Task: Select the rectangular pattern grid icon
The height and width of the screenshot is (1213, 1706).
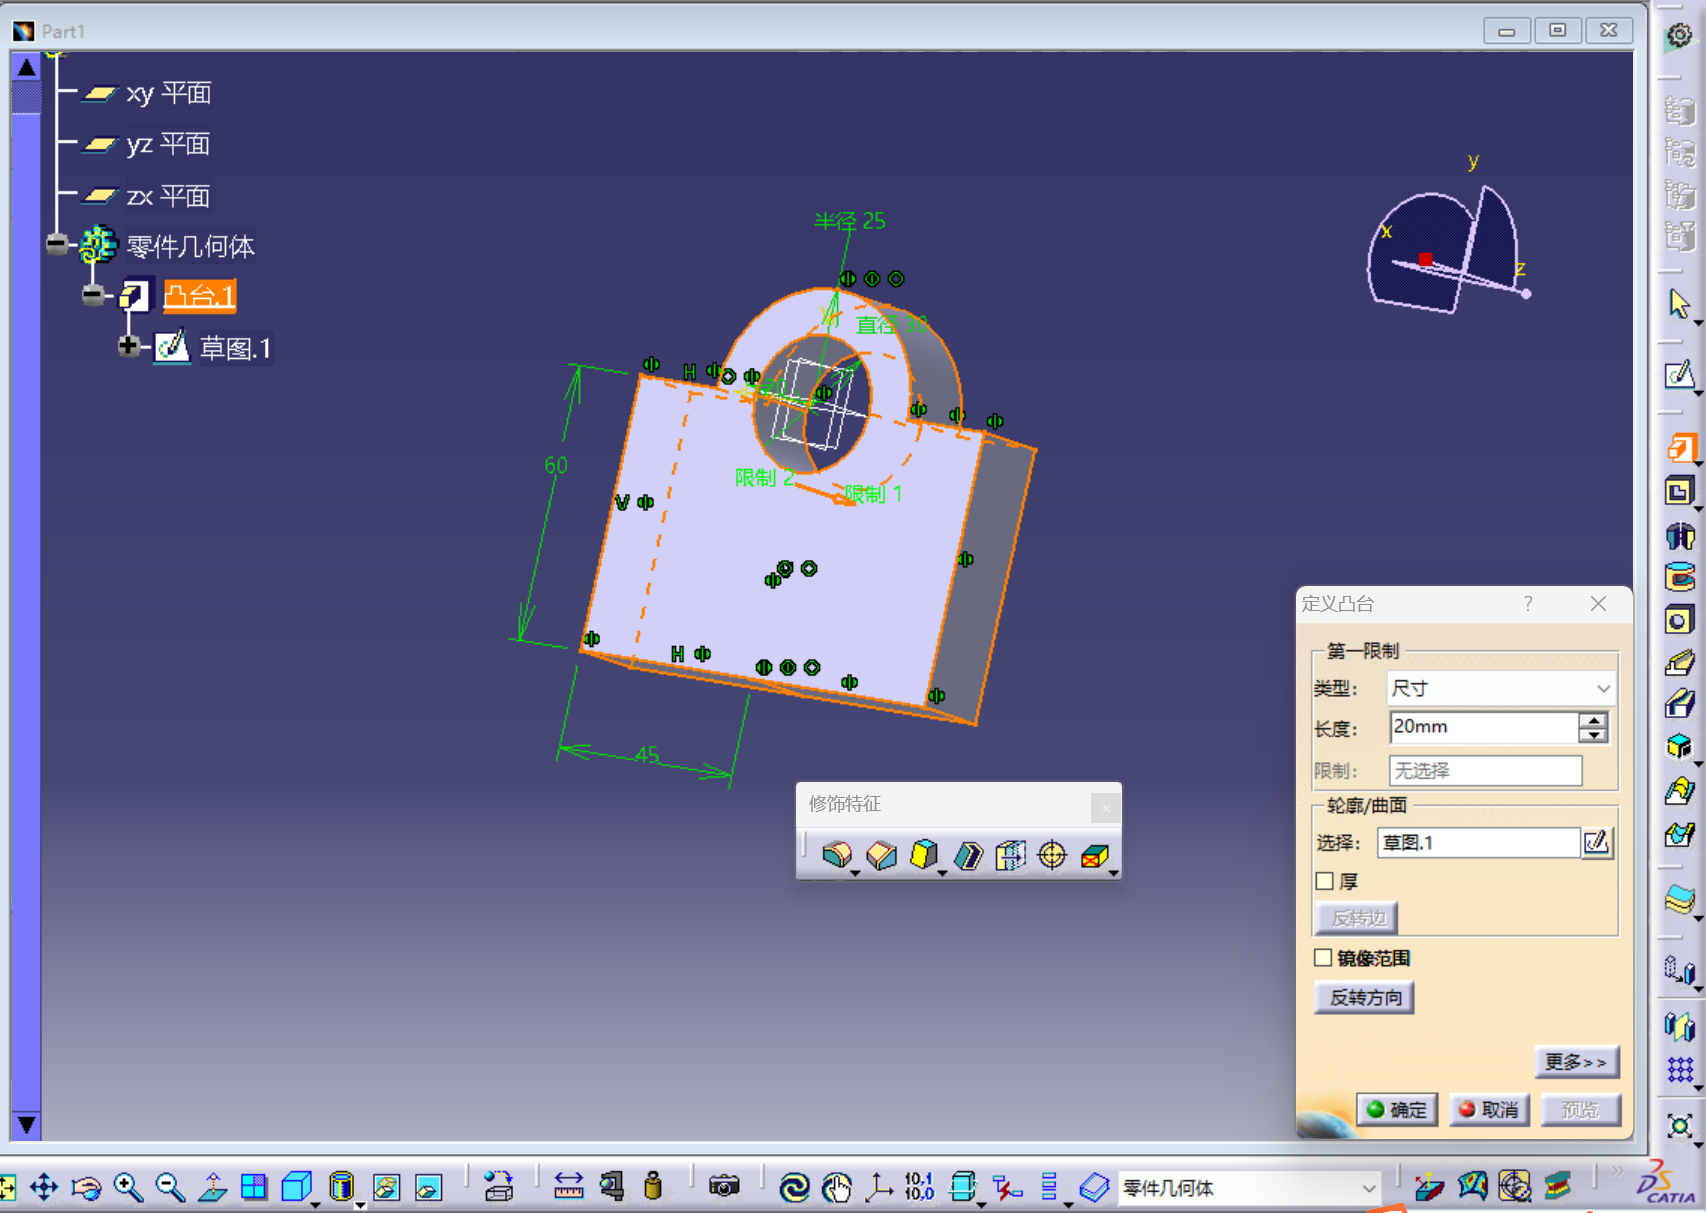Action: [1680, 1070]
